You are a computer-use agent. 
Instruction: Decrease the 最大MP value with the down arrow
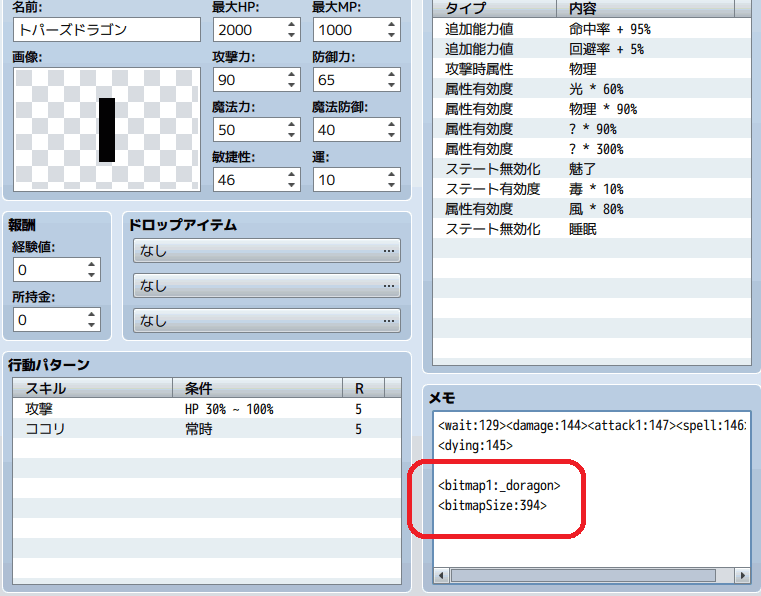tap(391, 35)
